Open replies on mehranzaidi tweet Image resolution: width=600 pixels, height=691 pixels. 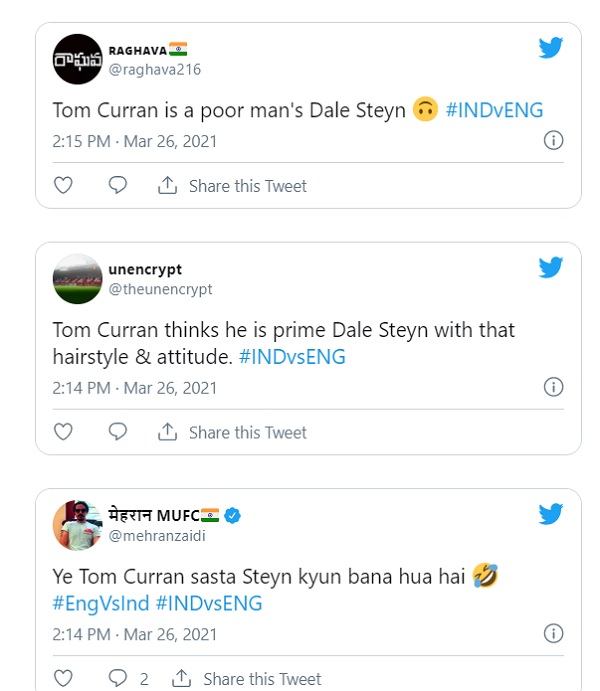click(x=128, y=678)
